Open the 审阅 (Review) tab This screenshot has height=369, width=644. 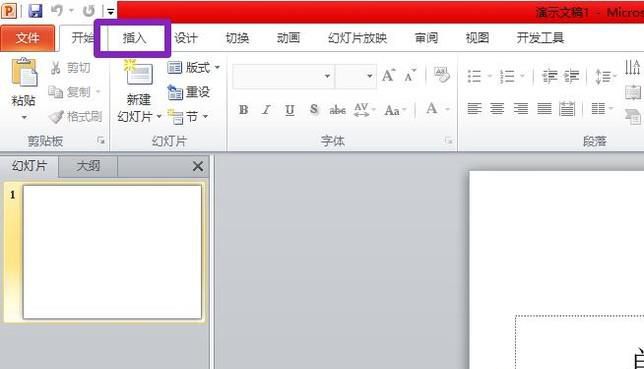pyautogui.click(x=426, y=38)
